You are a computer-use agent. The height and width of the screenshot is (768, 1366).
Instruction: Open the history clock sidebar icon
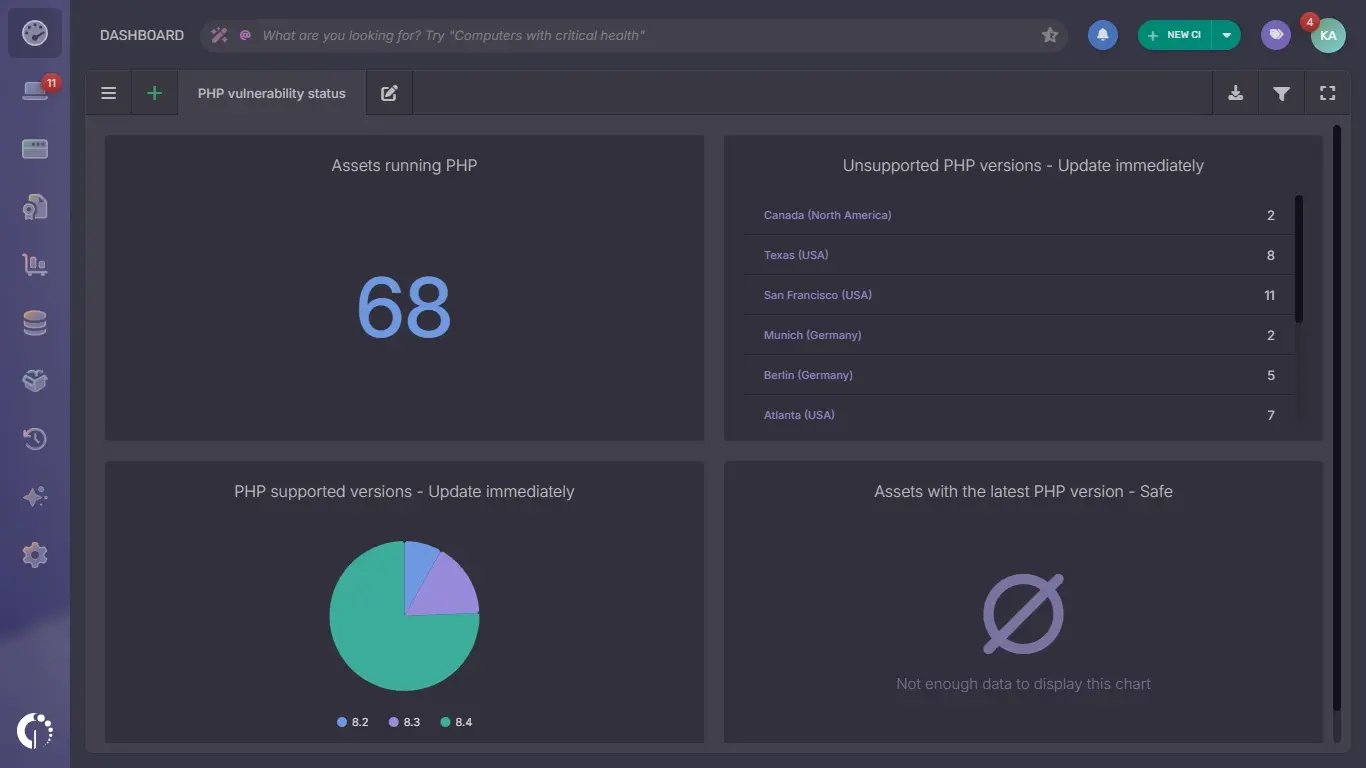[35, 439]
